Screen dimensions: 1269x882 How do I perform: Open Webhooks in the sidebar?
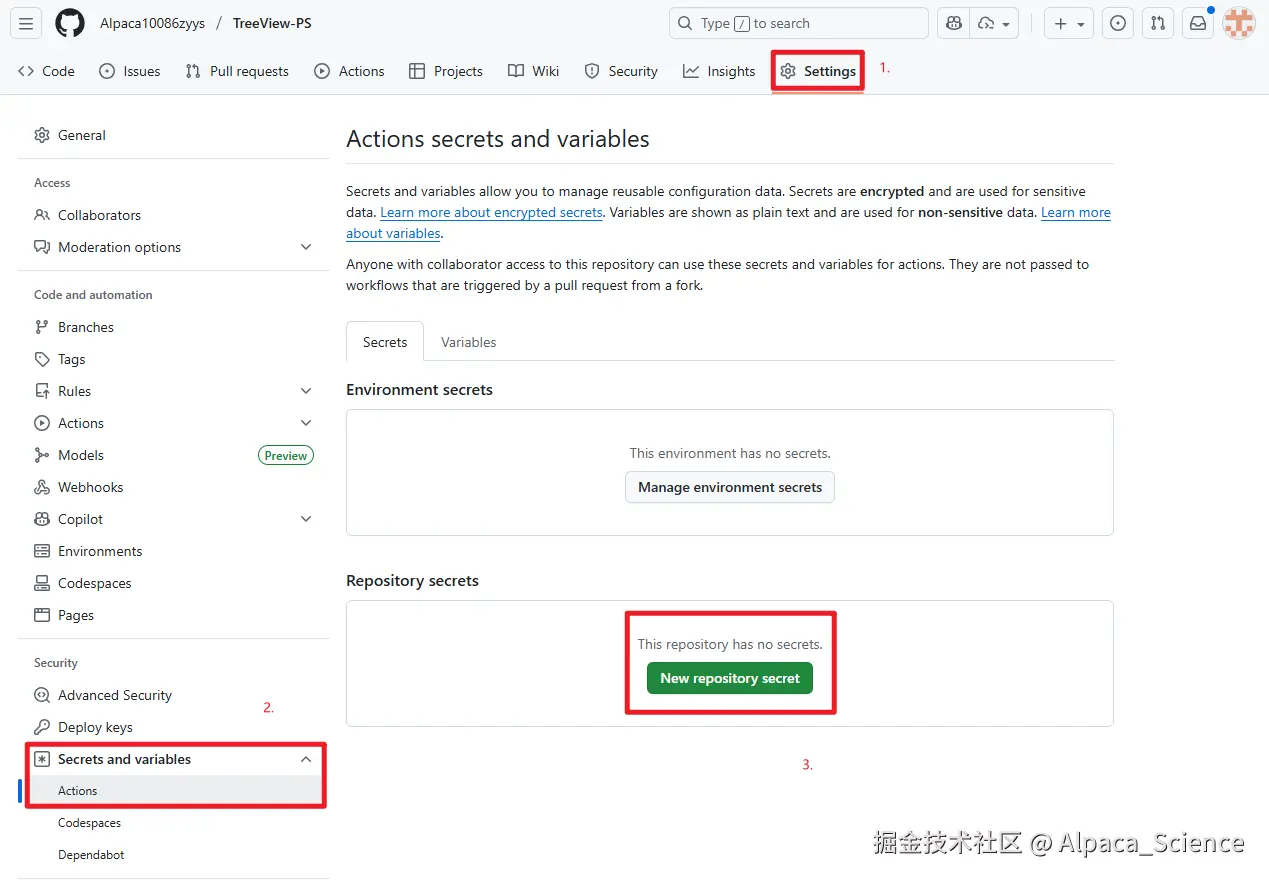tap(90, 487)
